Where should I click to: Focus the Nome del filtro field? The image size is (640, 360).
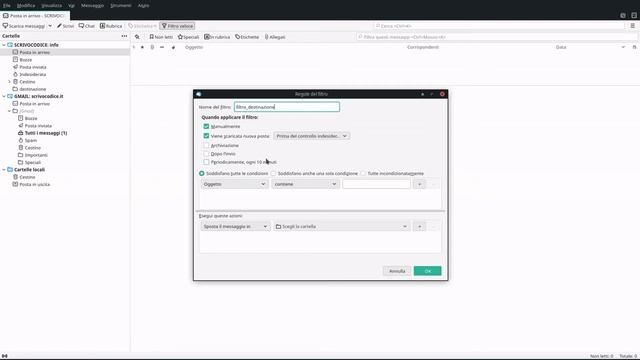click(287, 107)
